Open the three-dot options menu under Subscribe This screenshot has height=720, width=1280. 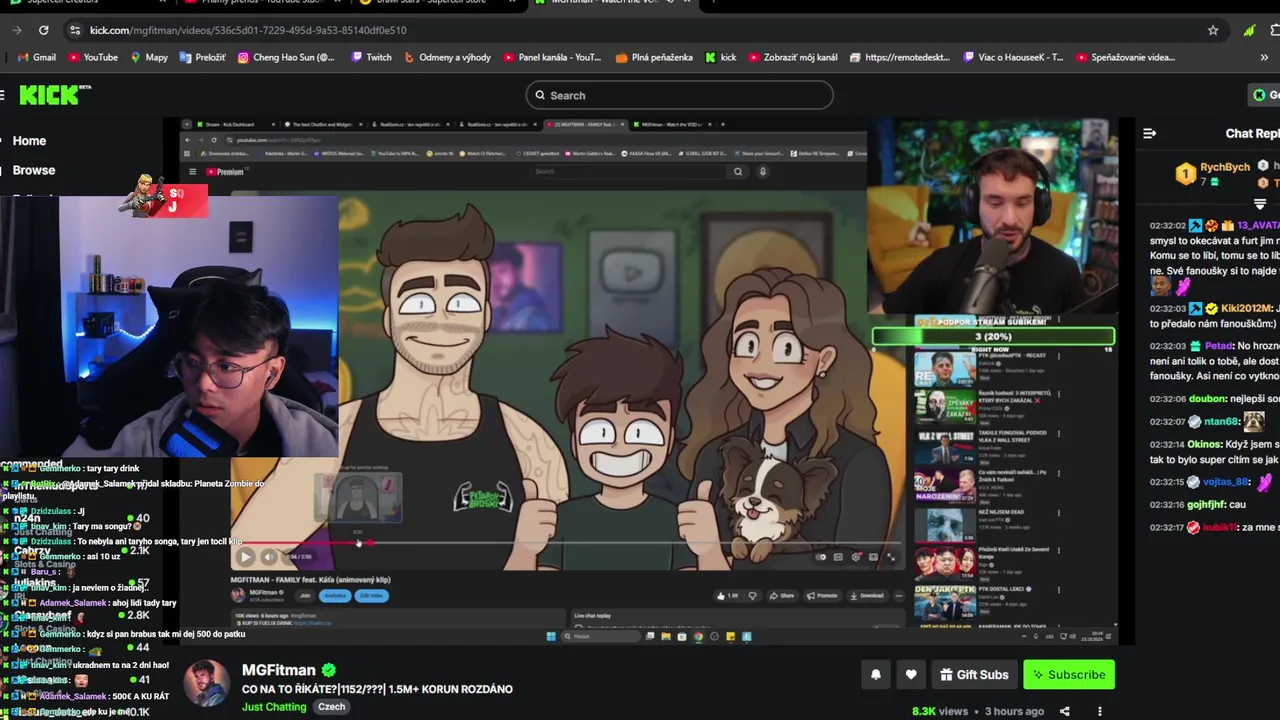[1100, 712]
